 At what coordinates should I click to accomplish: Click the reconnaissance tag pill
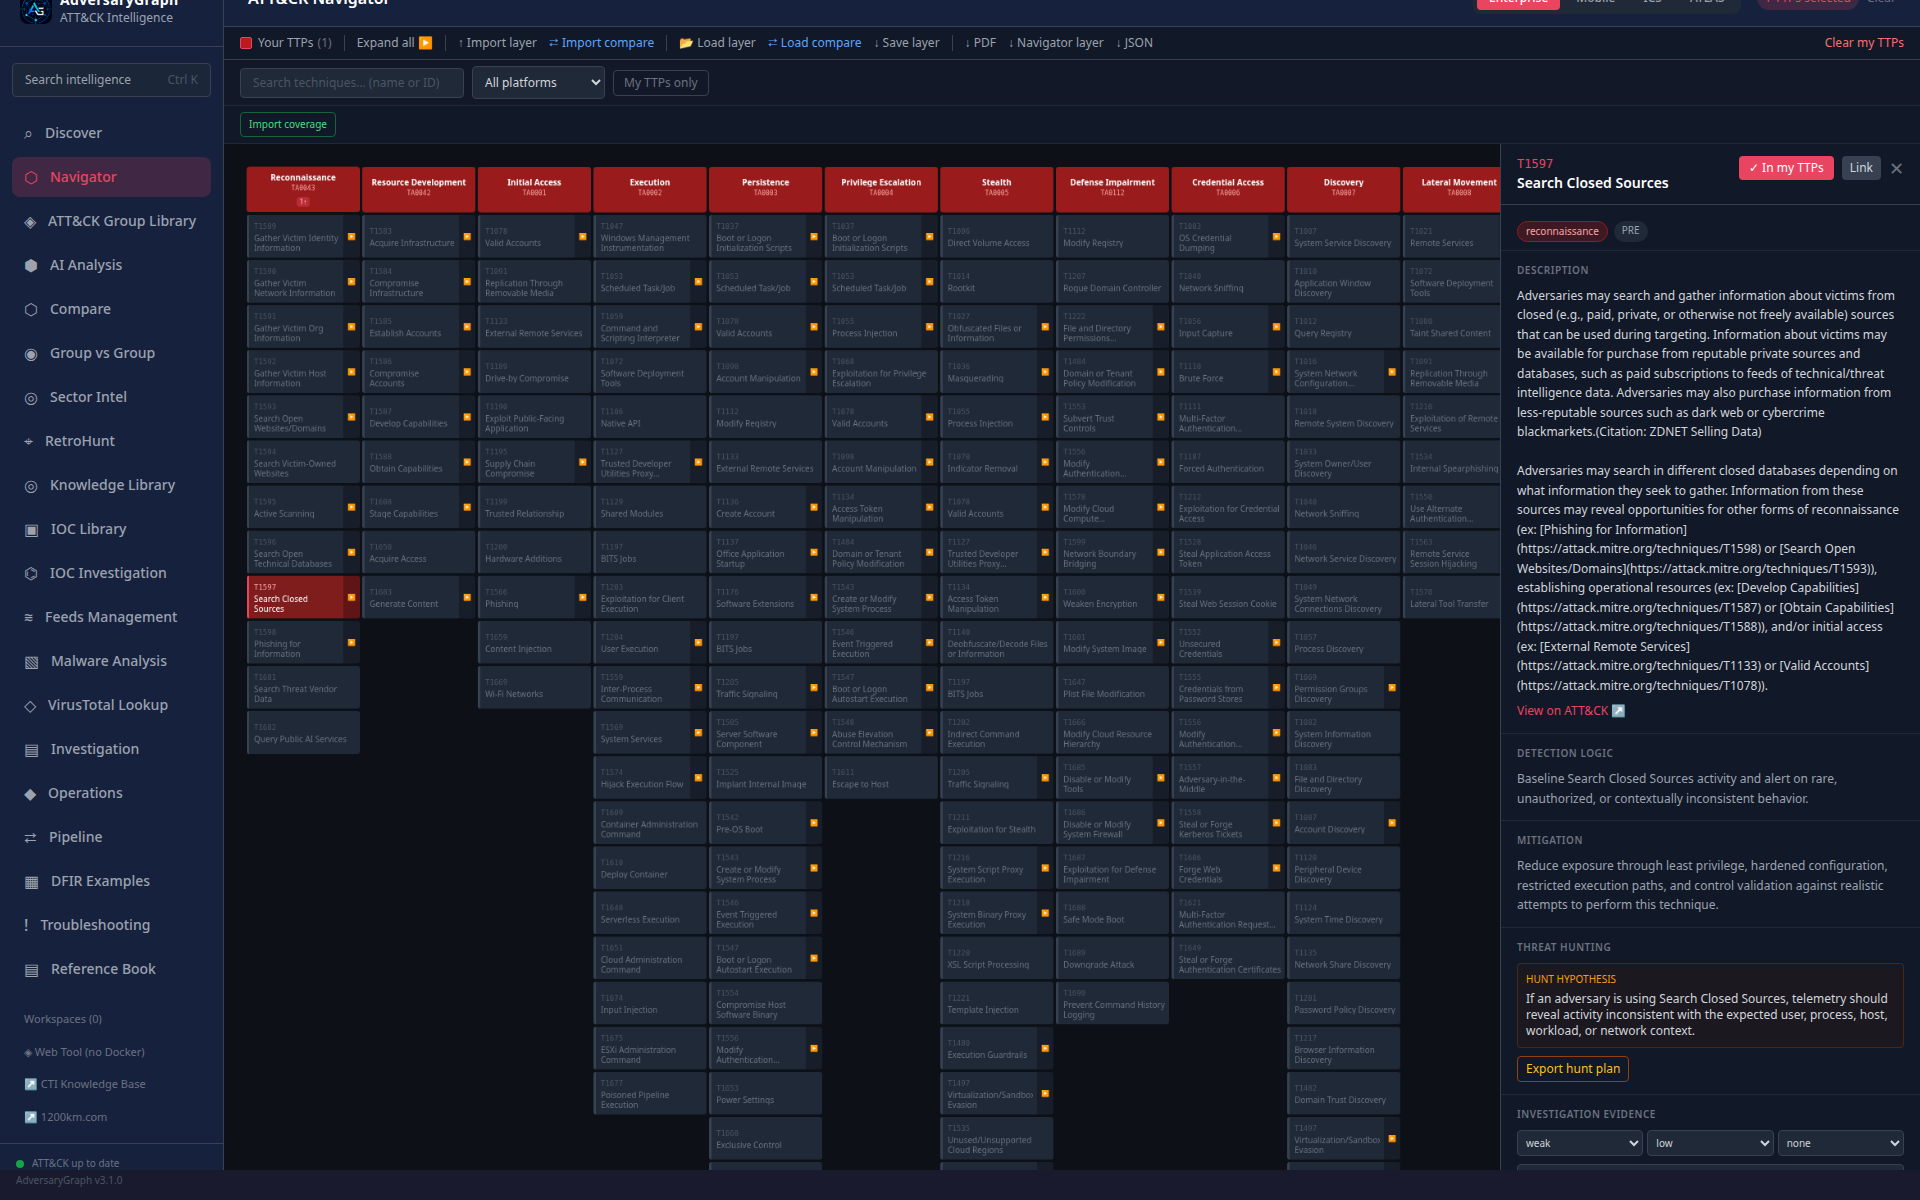click(x=1562, y=231)
